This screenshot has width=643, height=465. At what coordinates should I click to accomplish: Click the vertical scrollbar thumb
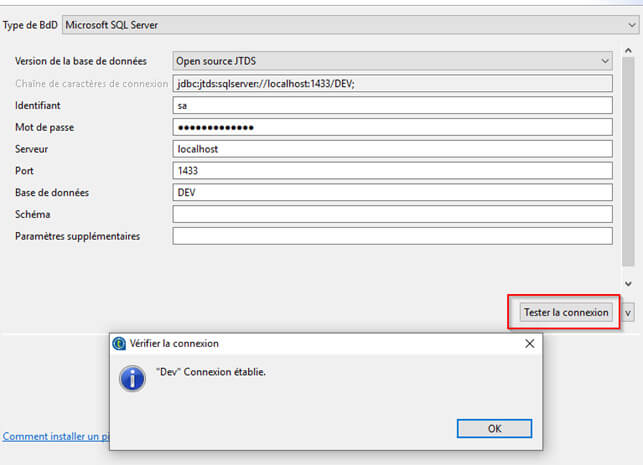628,162
